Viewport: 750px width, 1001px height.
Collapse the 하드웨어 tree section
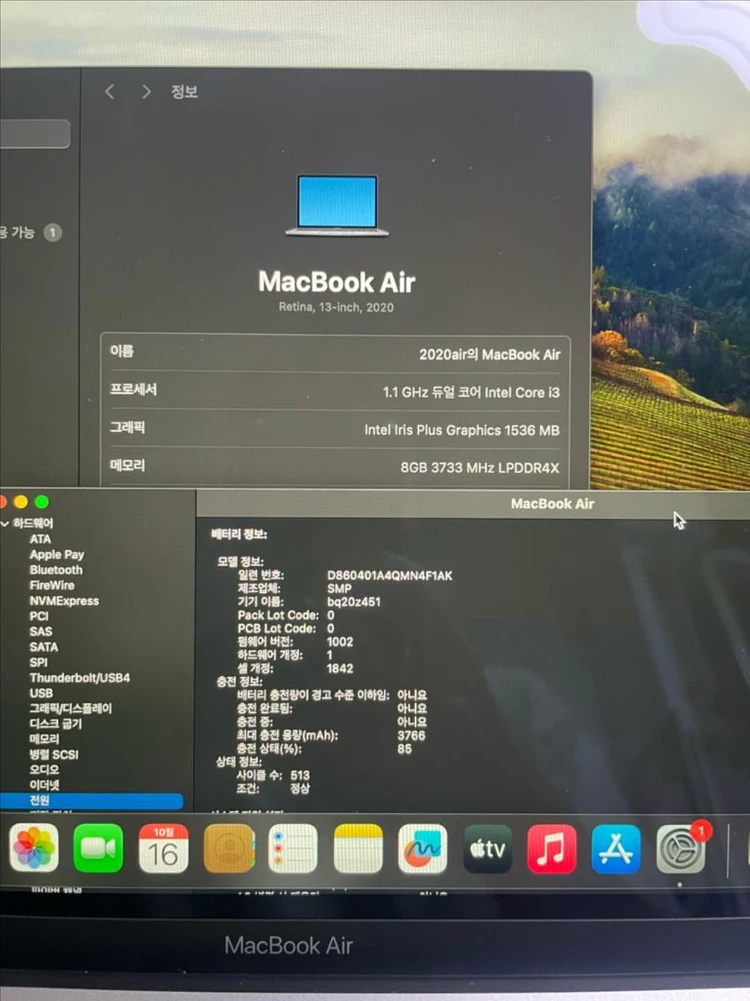pos(5,523)
